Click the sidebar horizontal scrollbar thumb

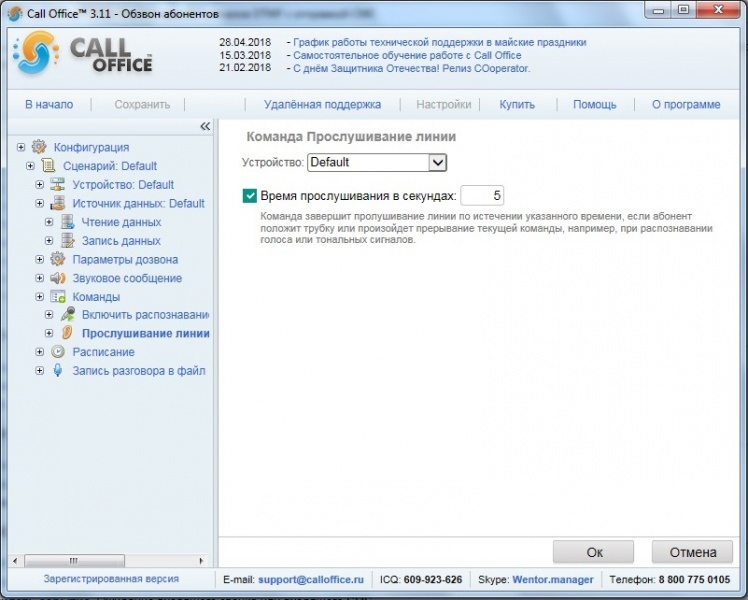point(74,560)
